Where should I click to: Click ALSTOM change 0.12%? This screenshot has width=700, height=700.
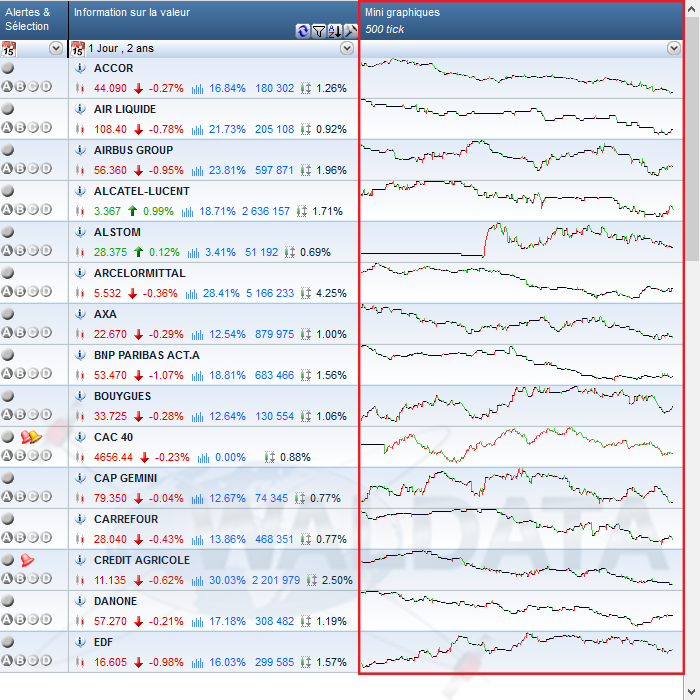coord(164,252)
